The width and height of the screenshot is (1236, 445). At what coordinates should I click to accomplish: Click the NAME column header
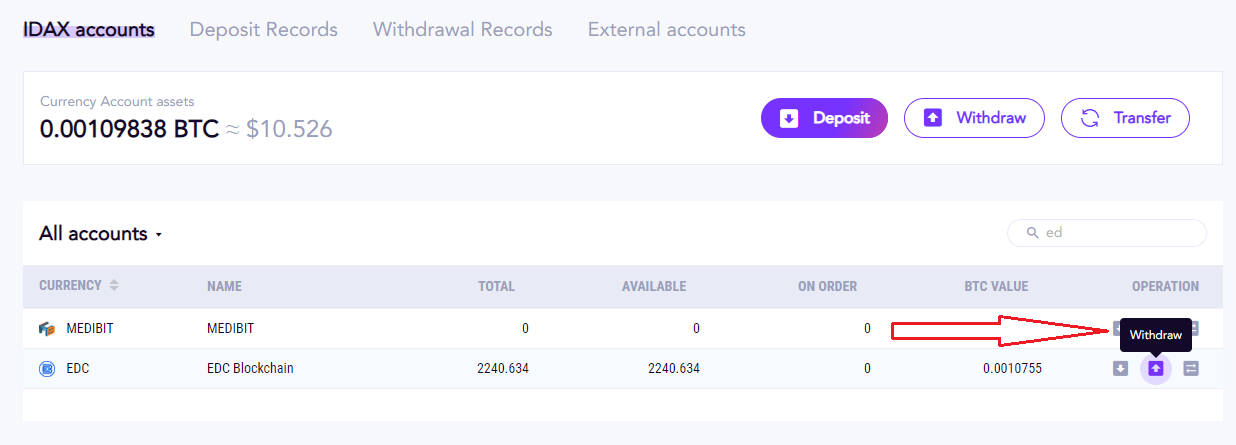225,286
